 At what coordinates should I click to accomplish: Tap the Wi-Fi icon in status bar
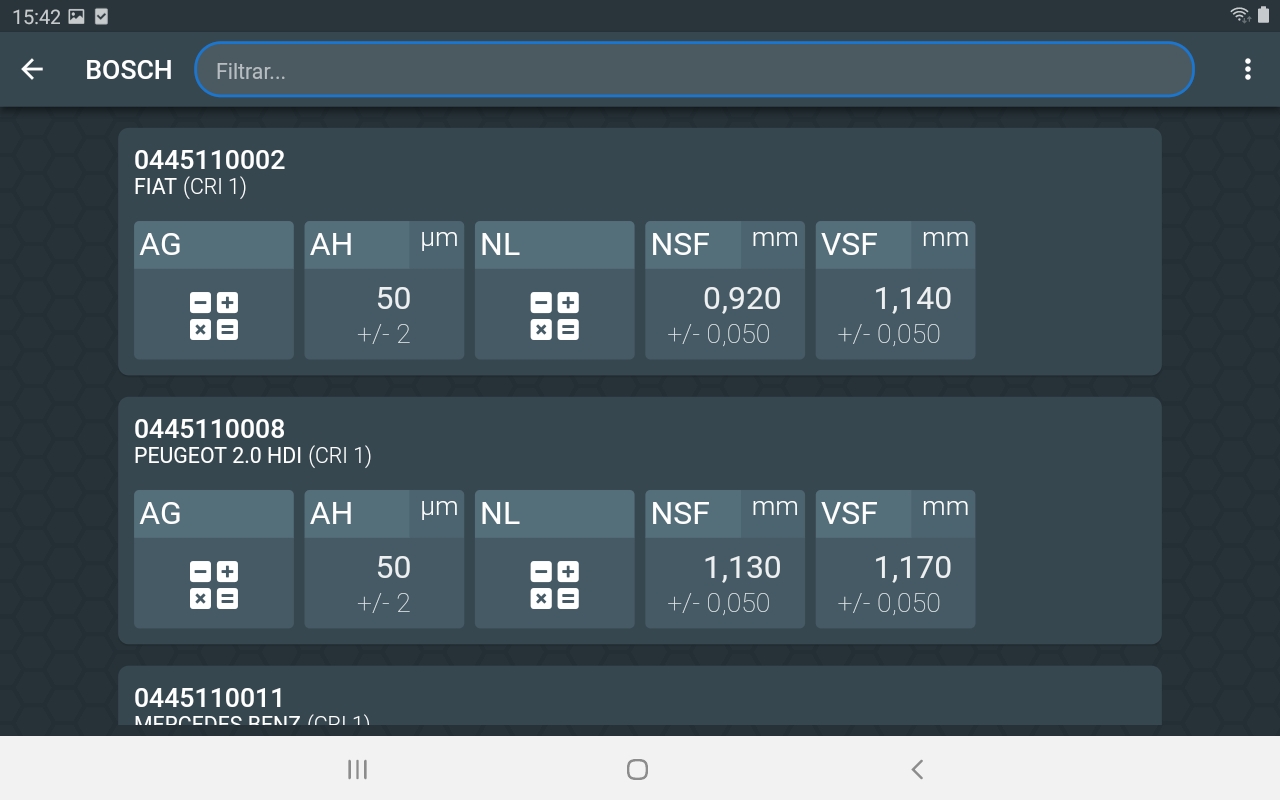tap(1240, 15)
